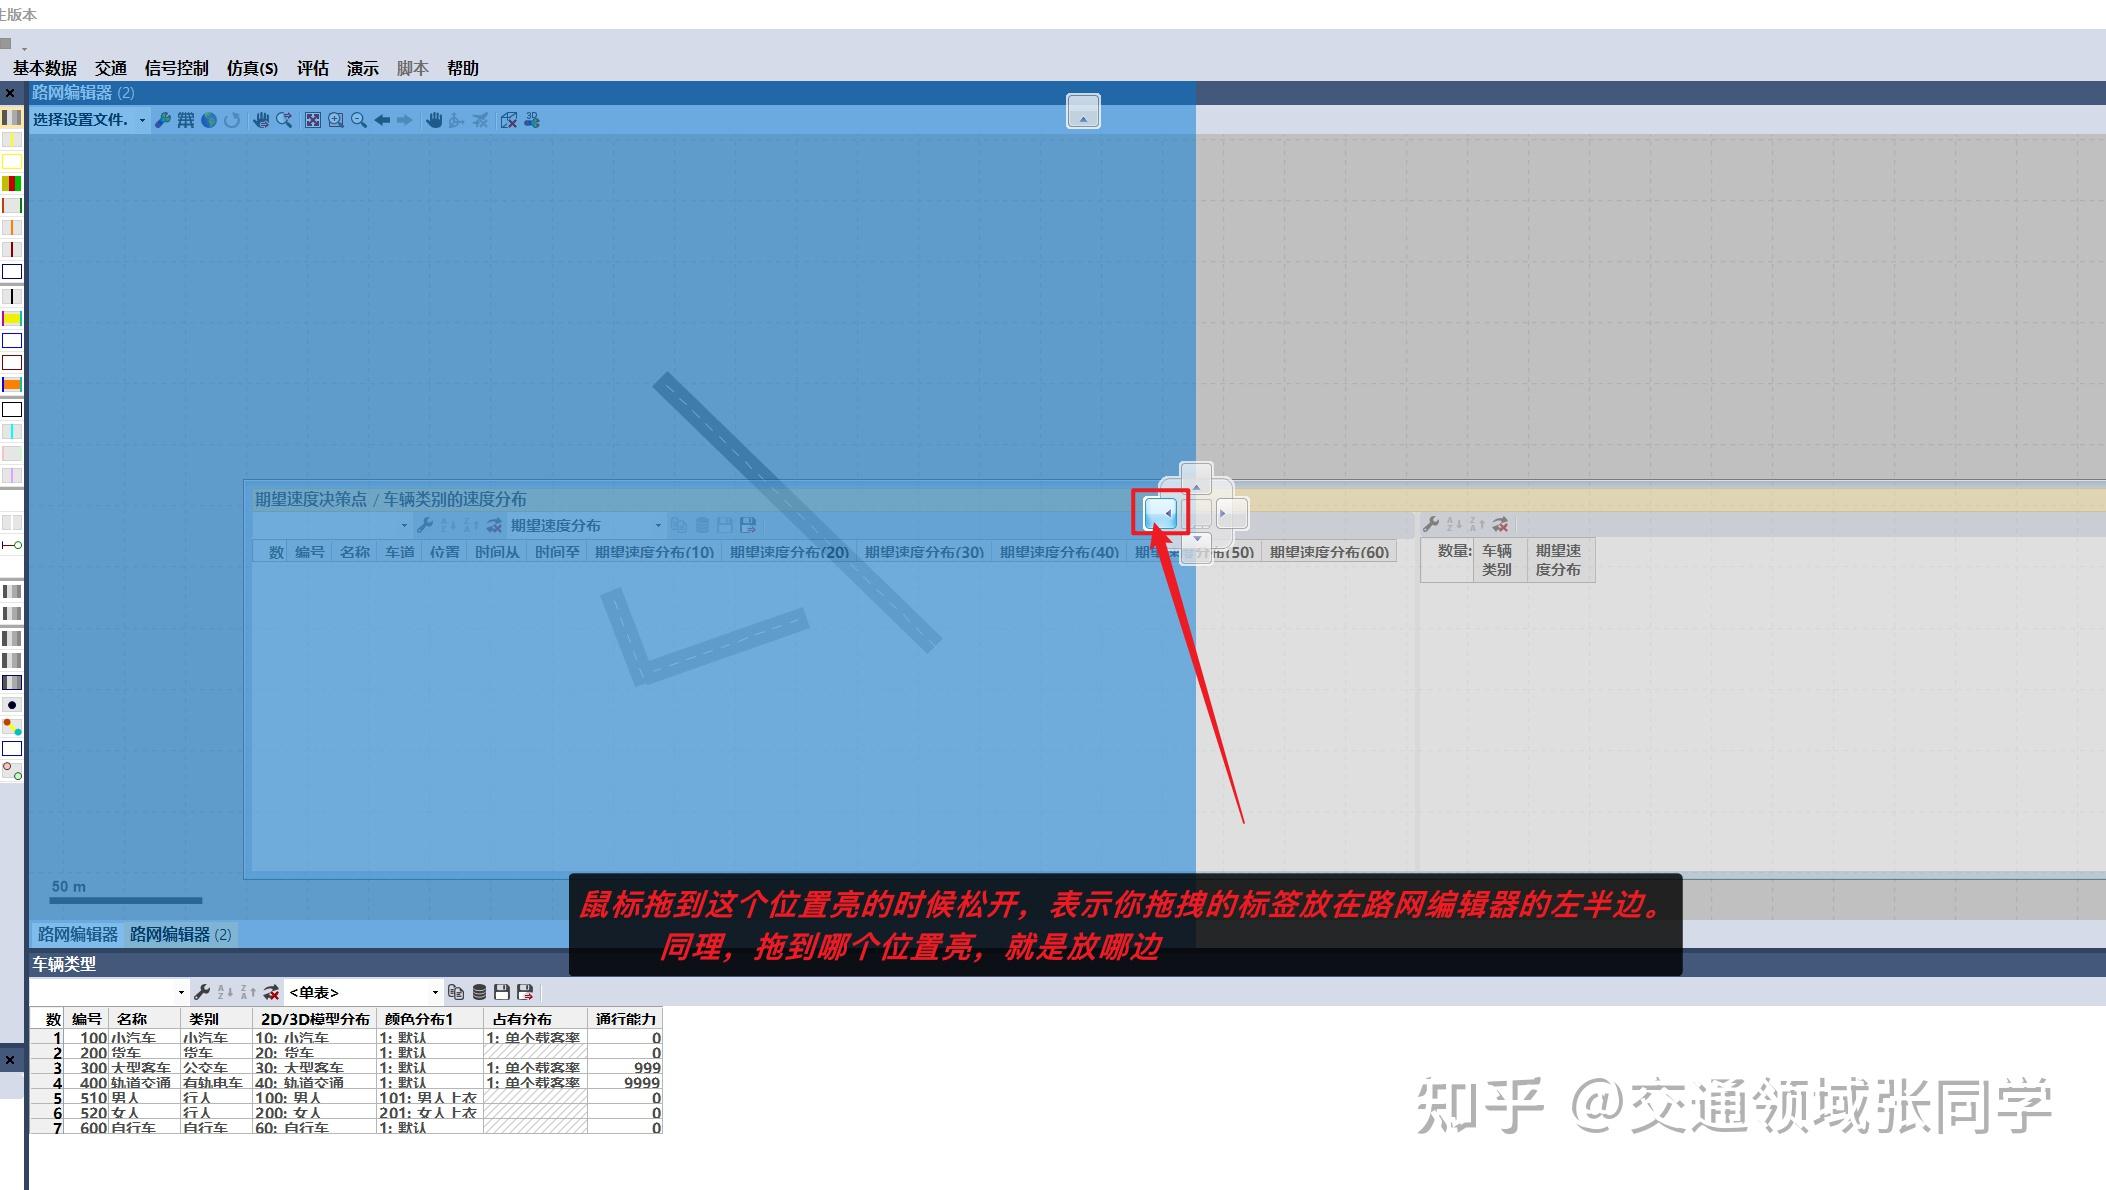Click the copy icon in vehicle types toolbar
2106x1190 pixels.
click(x=456, y=992)
